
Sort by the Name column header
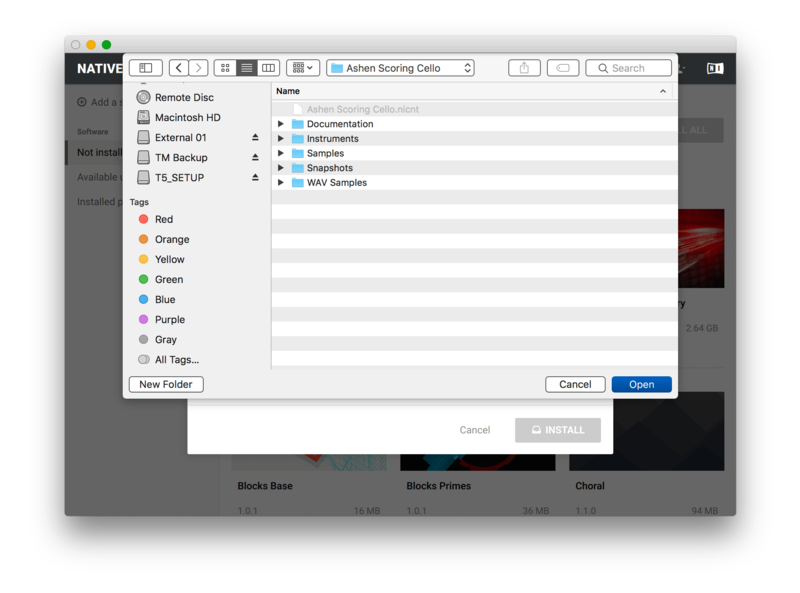[288, 91]
